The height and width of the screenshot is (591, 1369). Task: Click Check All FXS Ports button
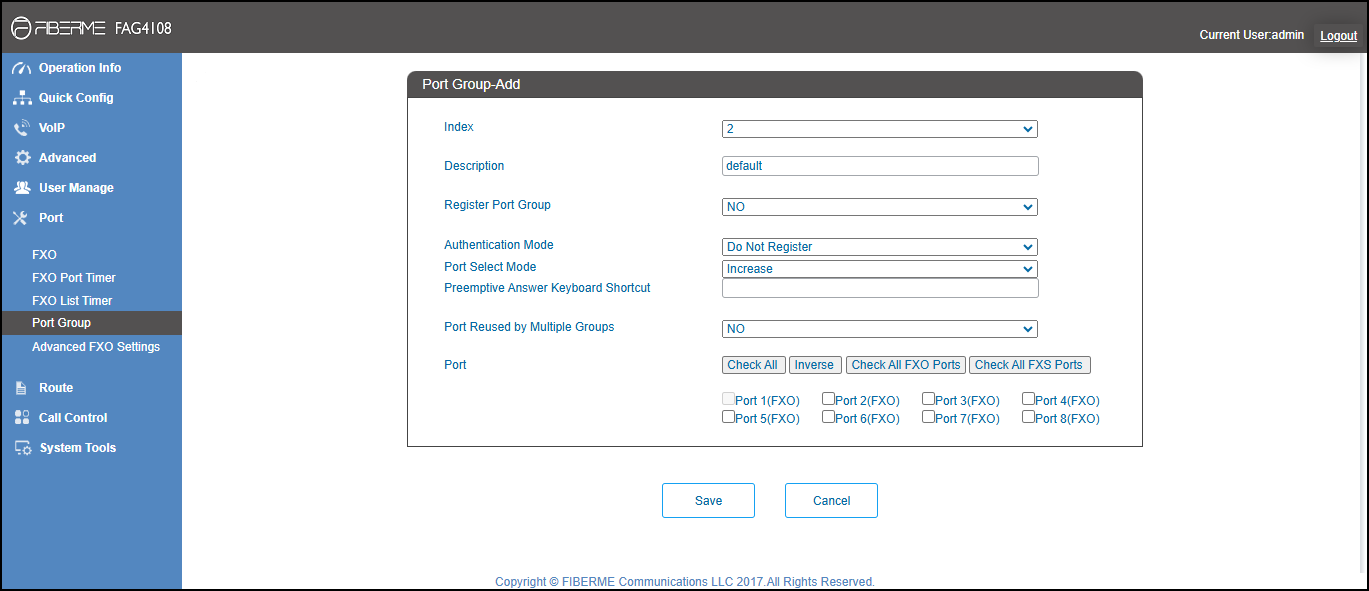(x=1029, y=365)
